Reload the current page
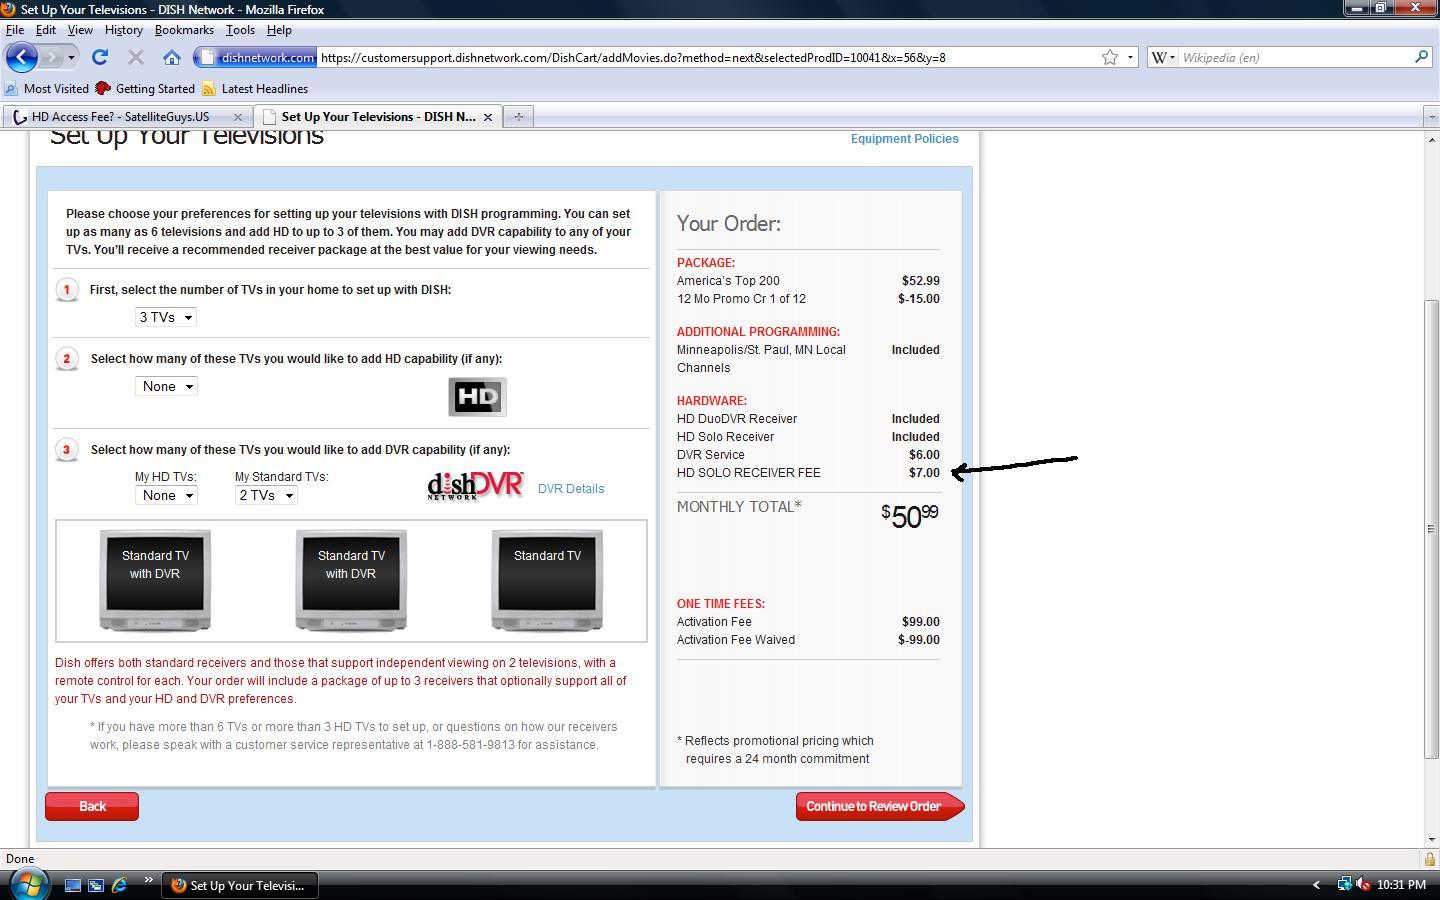This screenshot has height=900, width=1440. 100,57
